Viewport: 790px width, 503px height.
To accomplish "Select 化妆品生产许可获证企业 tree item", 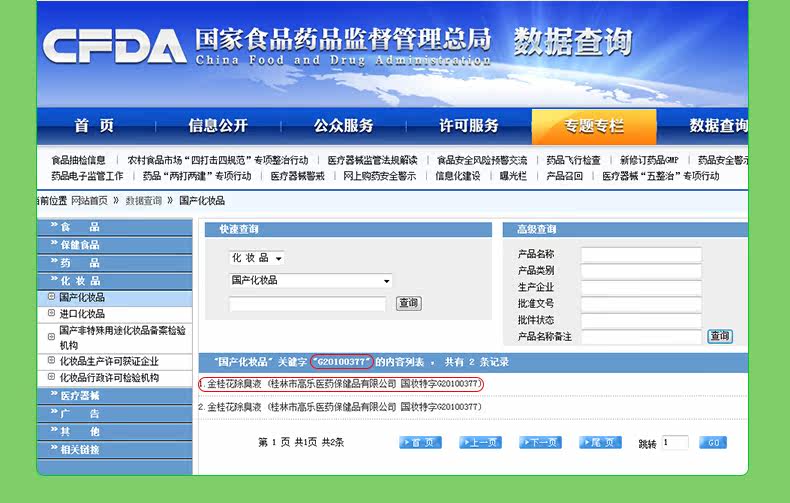I will point(109,361).
